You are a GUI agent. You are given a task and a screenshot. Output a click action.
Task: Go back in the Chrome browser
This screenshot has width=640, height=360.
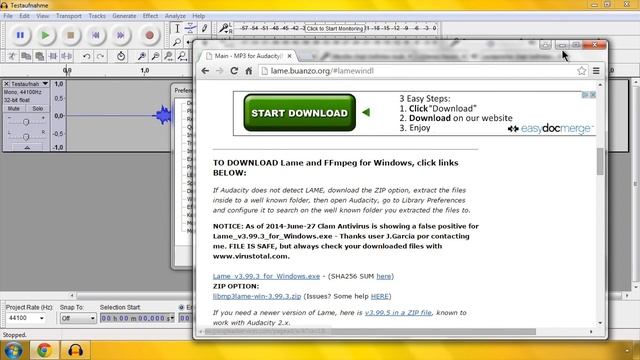205,71
